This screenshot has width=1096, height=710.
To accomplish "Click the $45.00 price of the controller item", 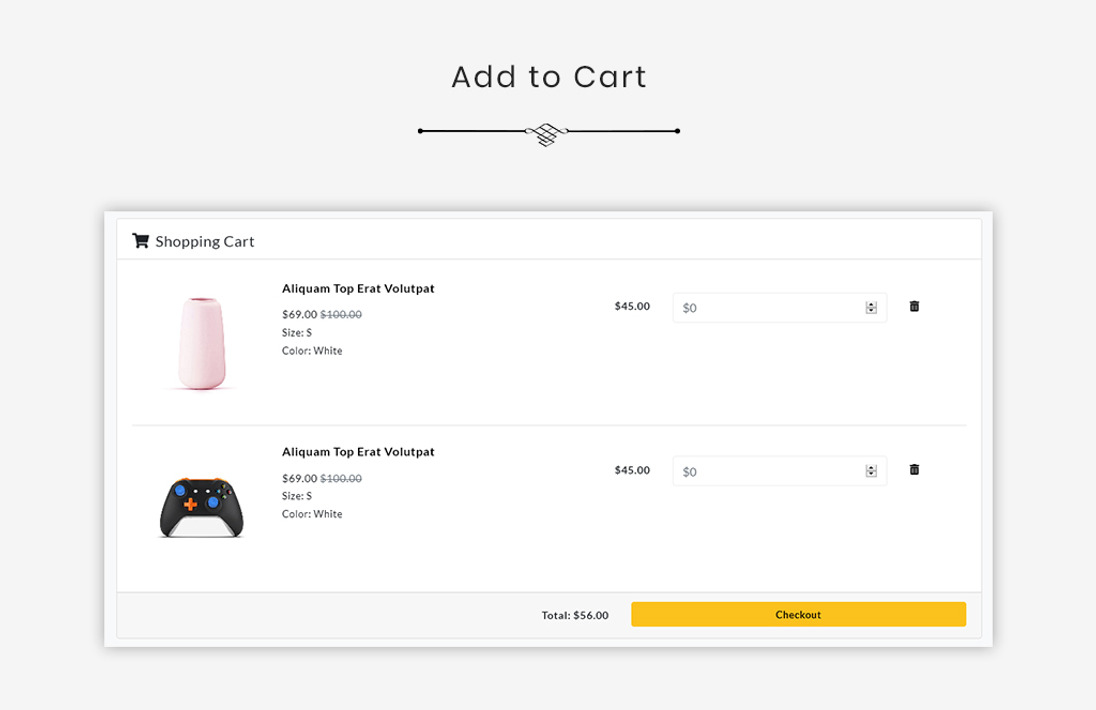I will tap(632, 470).
